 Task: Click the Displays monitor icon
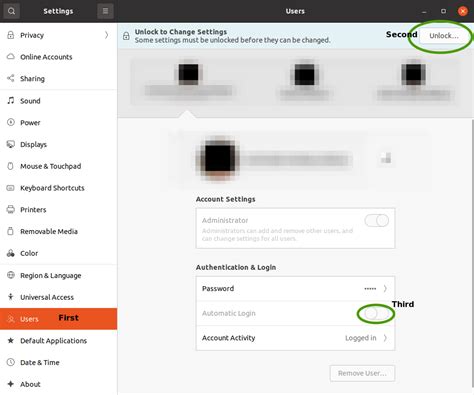point(11,144)
